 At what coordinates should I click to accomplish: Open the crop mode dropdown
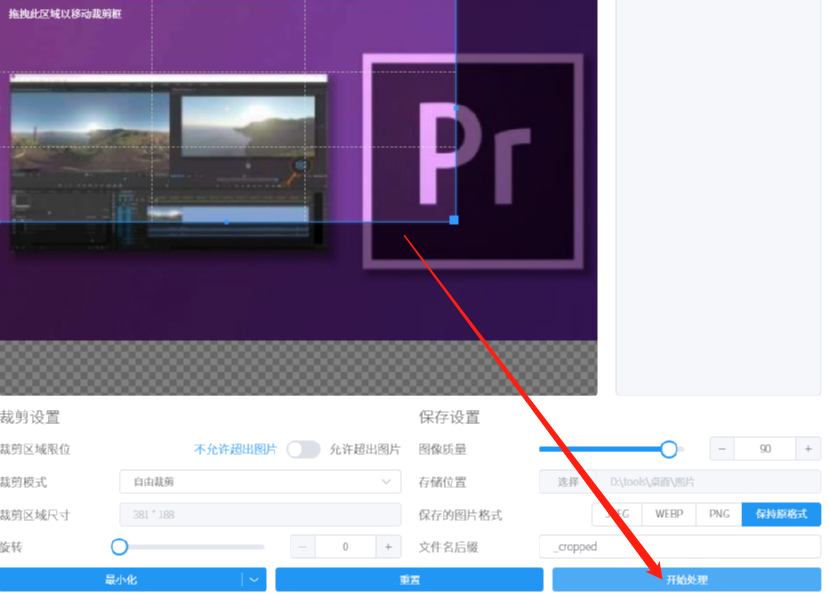coord(260,482)
